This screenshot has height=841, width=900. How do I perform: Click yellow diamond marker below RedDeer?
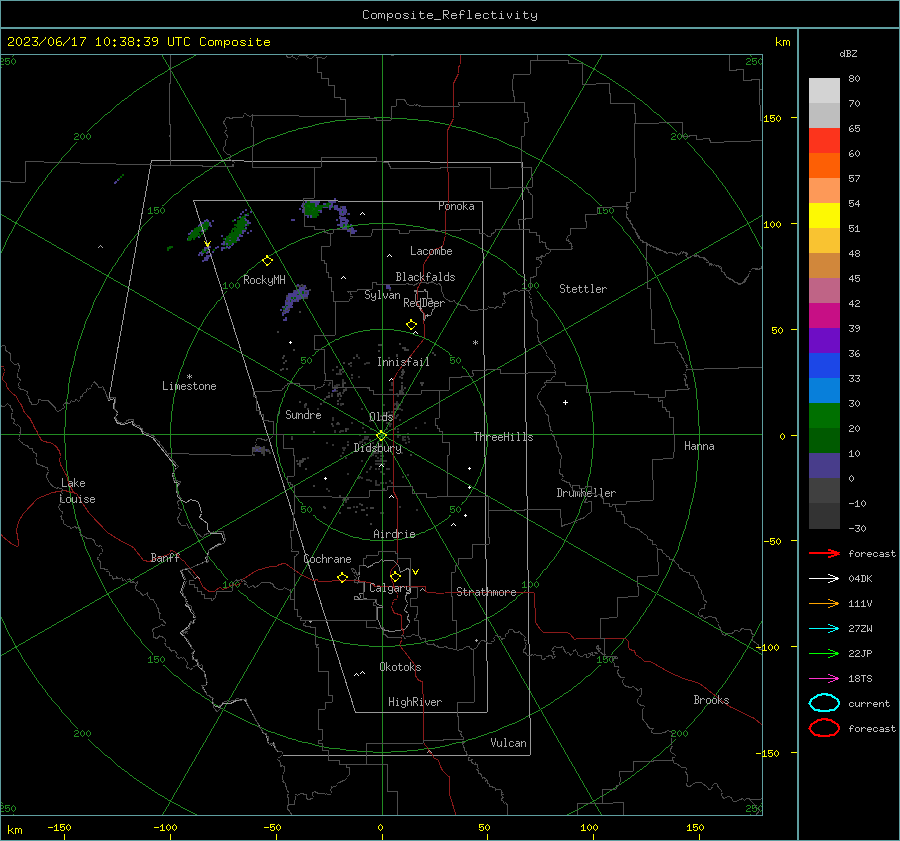[411, 325]
